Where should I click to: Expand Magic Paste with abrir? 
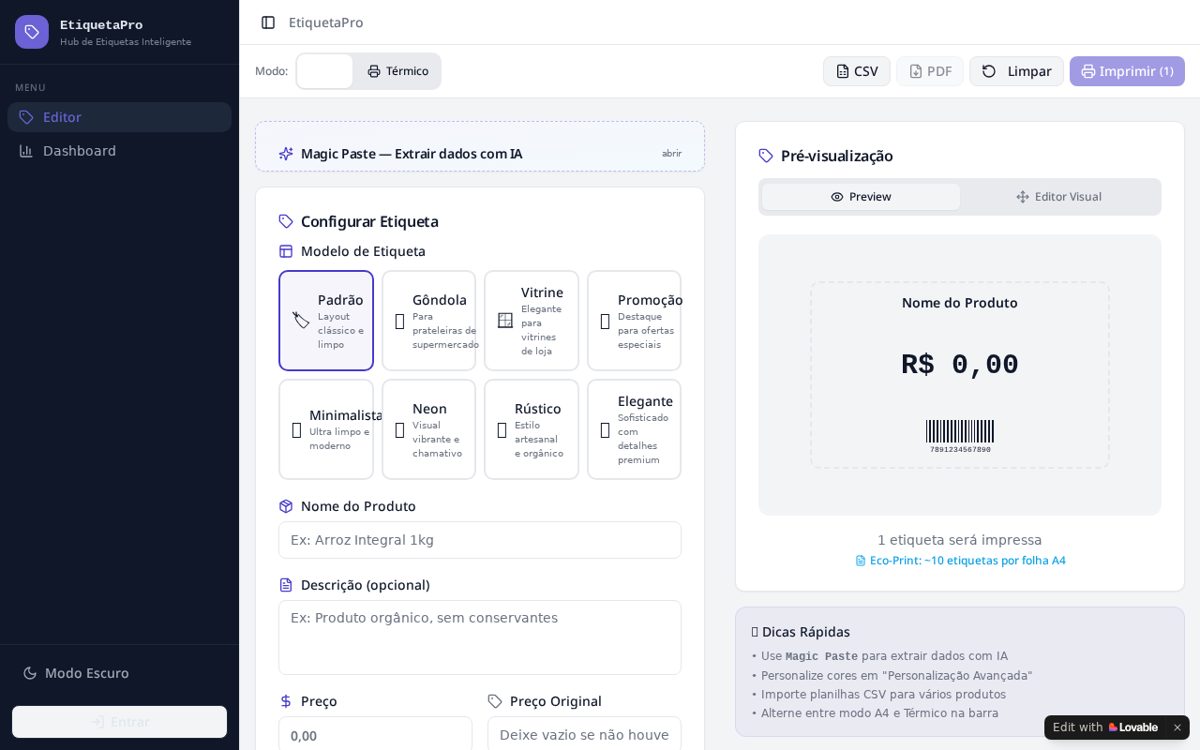click(x=672, y=154)
